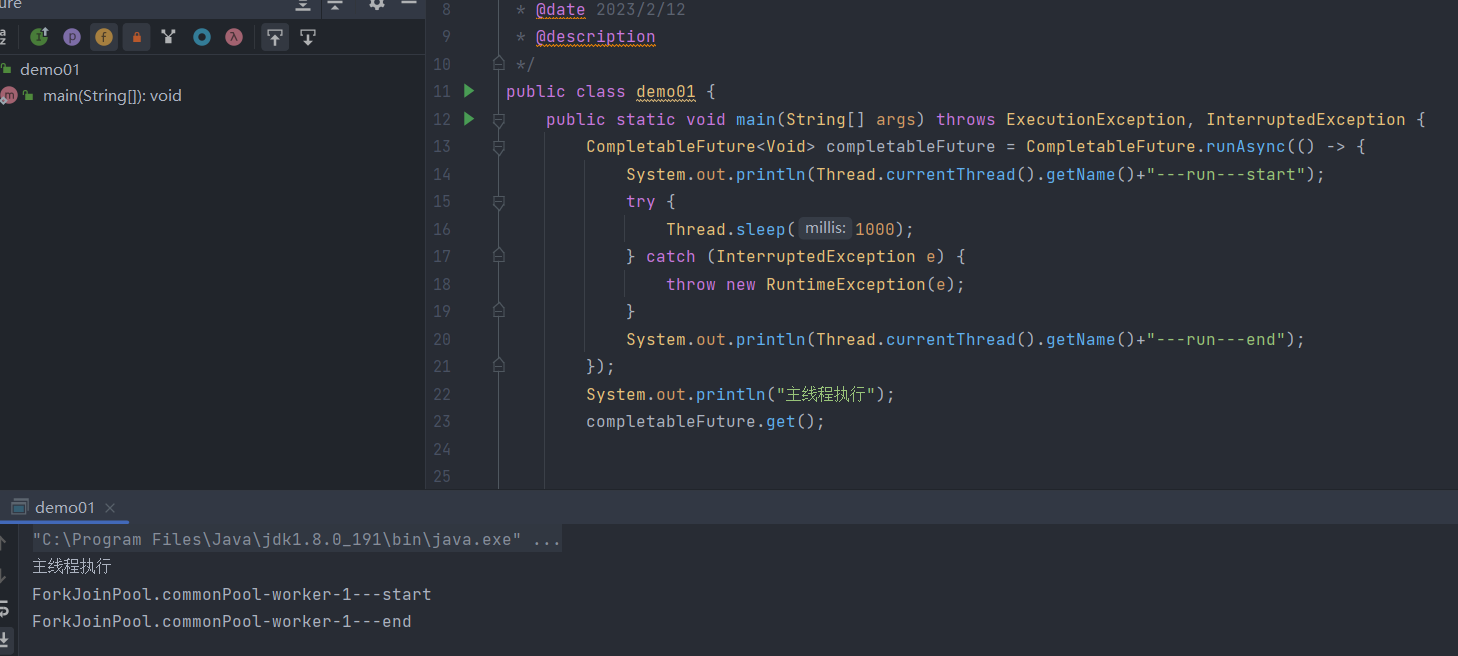The height and width of the screenshot is (656, 1458).
Task: Click fold end marker at line 19
Action: point(499,312)
